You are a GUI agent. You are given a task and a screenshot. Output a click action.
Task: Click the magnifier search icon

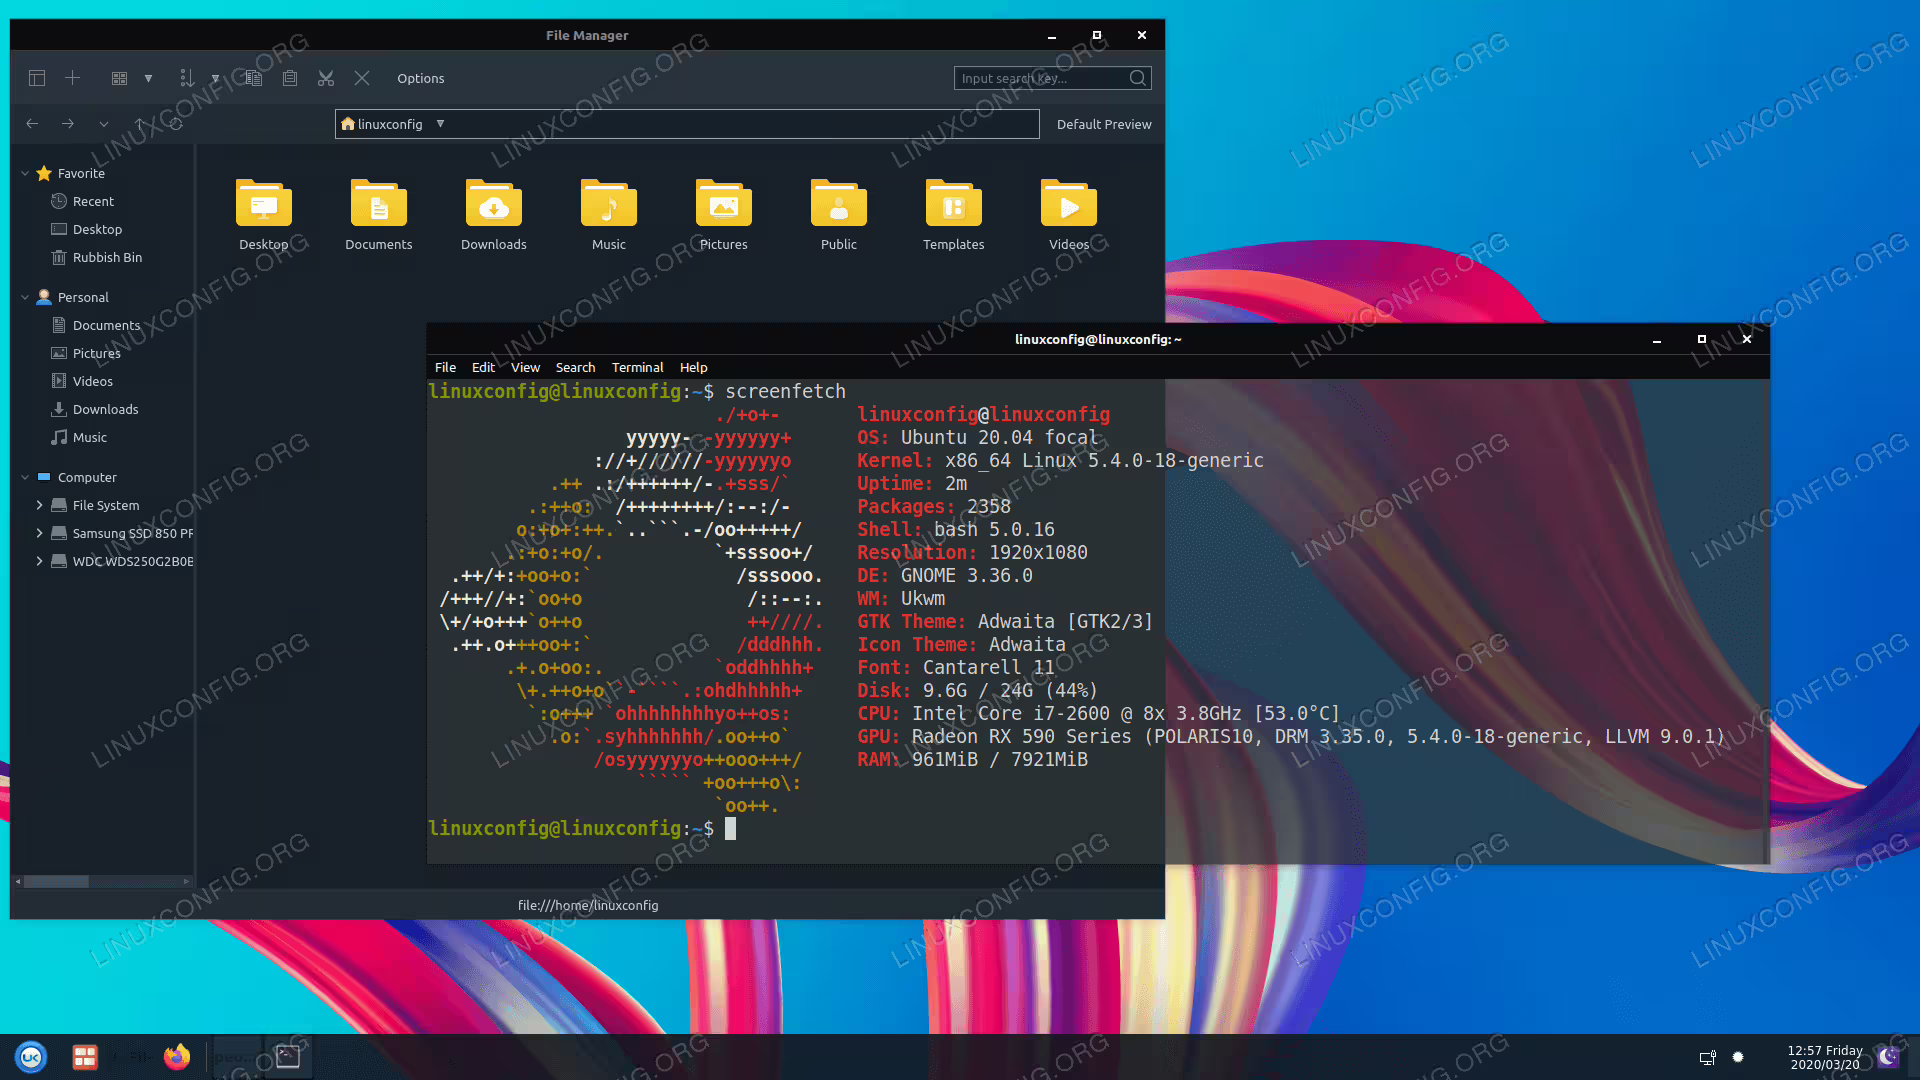(1138, 78)
